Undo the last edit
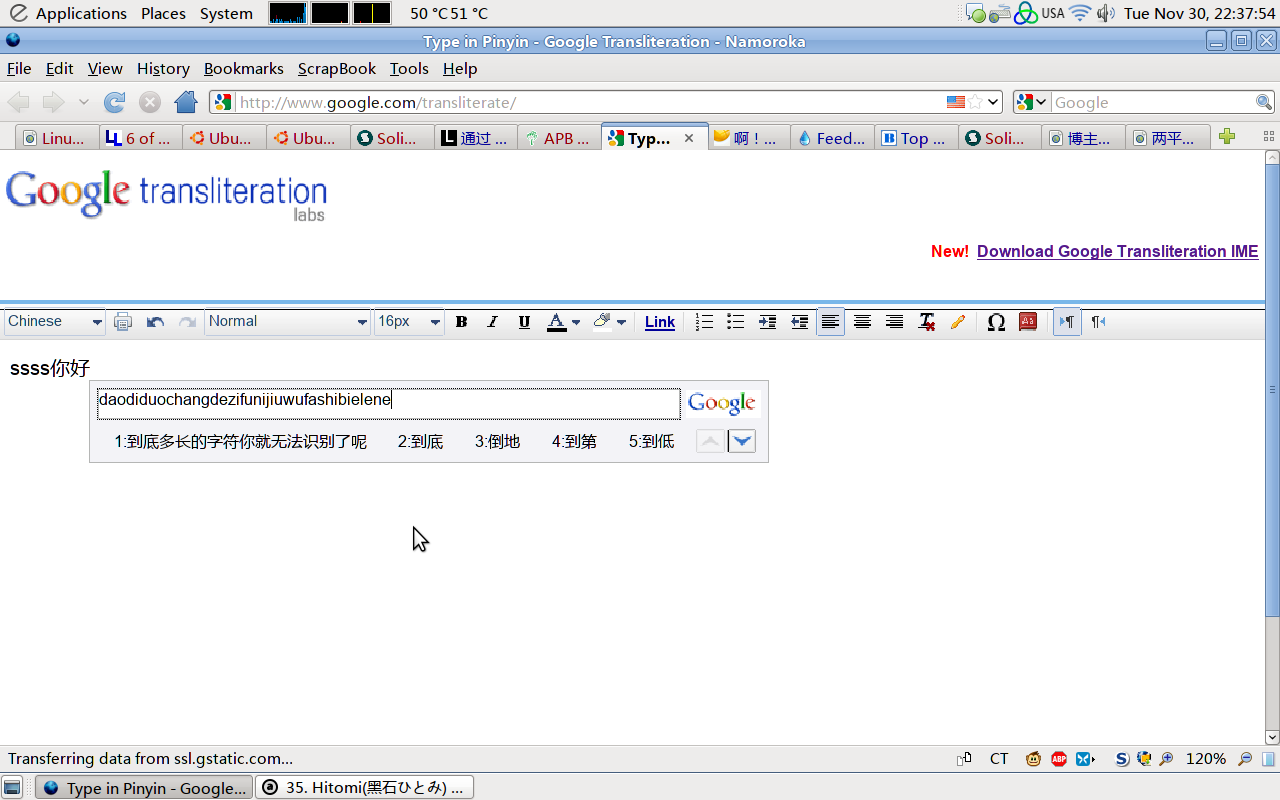The height and width of the screenshot is (800, 1280). [x=155, y=322]
